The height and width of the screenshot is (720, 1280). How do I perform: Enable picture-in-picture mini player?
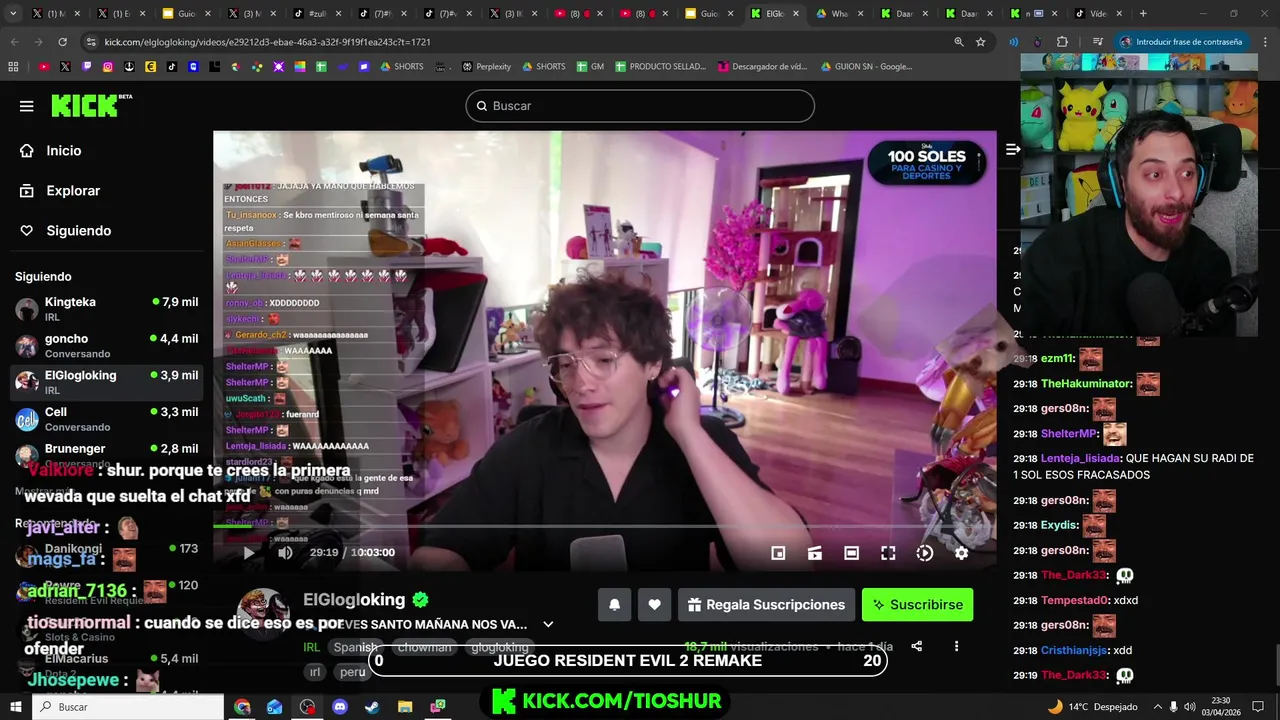click(778, 553)
